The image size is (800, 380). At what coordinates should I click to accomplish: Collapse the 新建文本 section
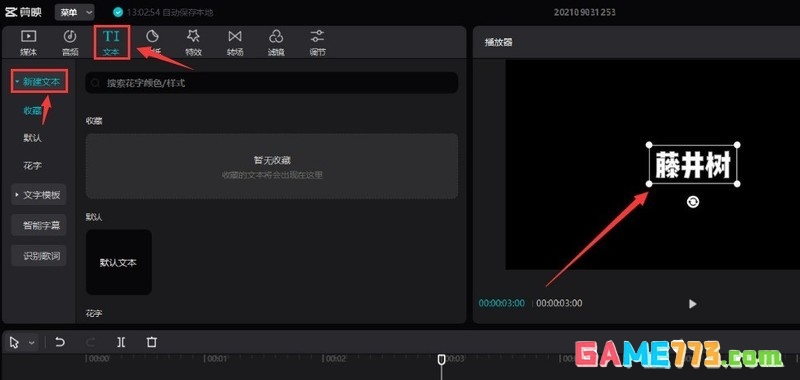39,82
